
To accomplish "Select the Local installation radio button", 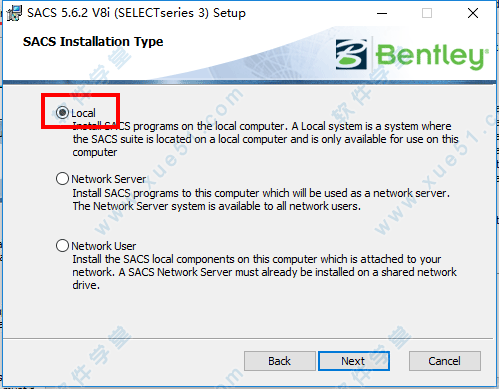I will point(62,113).
